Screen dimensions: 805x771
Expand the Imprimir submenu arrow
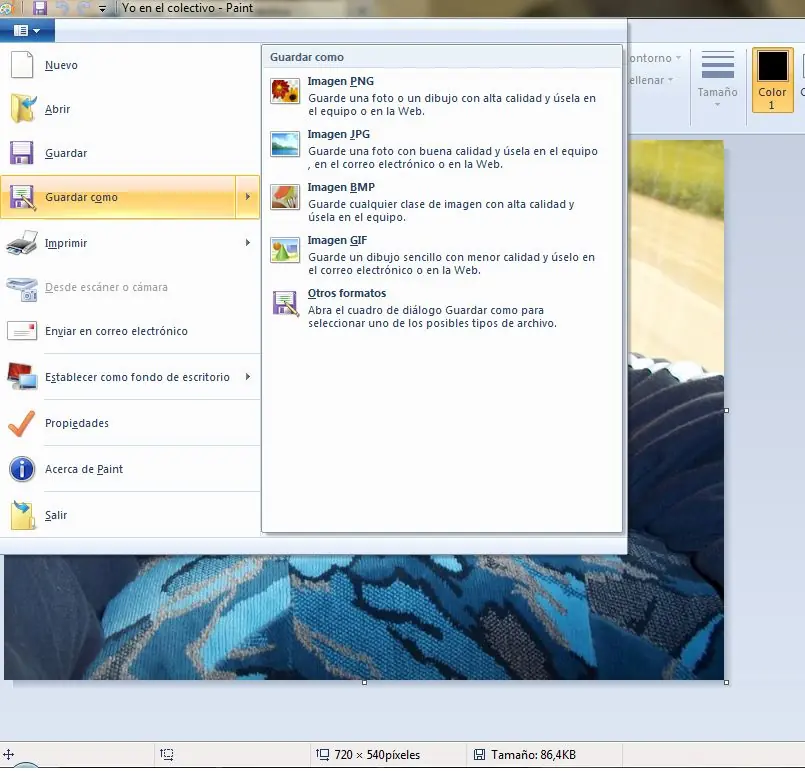coord(247,242)
